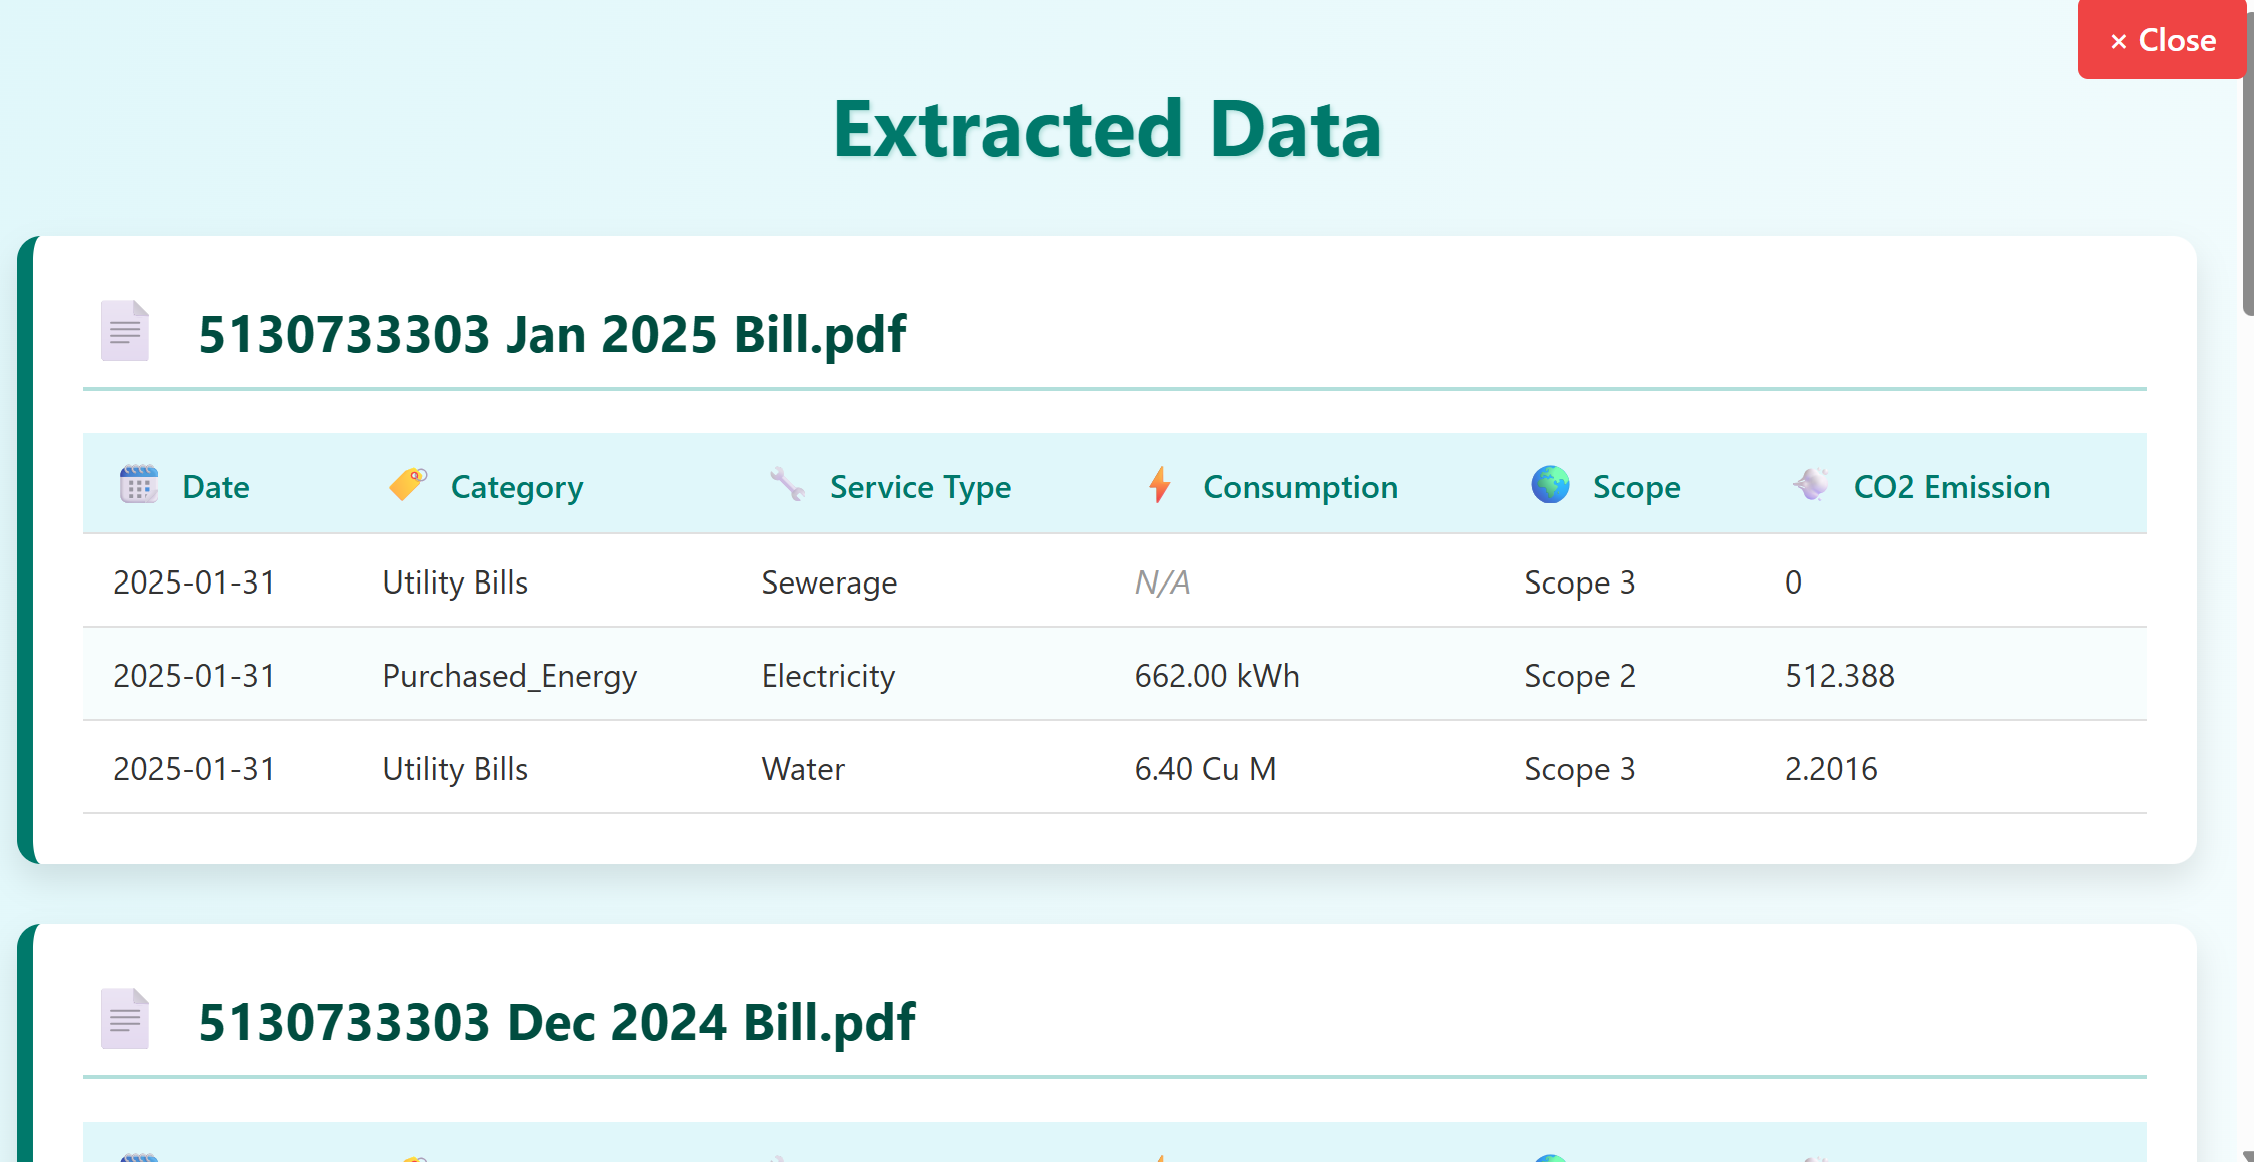The height and width of the screenshot is (1162, 2254).
Task: Click the Jan 2025 Bill document icon
Action: pyautogui.click(x=125, y=331)
